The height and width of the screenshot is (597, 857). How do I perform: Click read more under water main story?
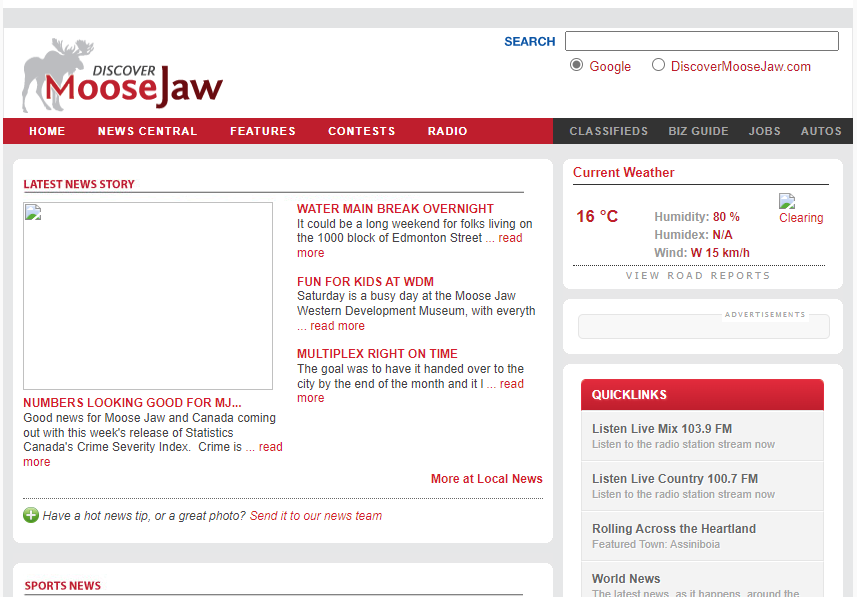[x=510, y=238]
